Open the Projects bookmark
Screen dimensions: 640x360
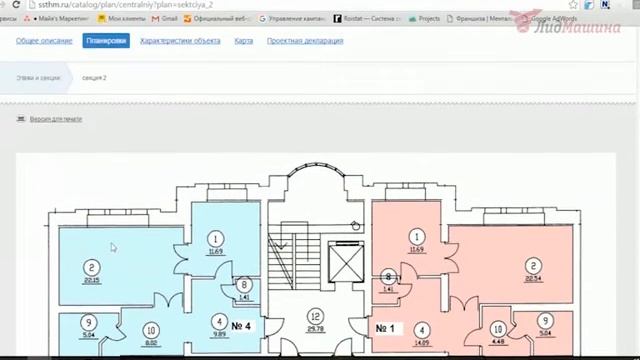click(424, 19)
